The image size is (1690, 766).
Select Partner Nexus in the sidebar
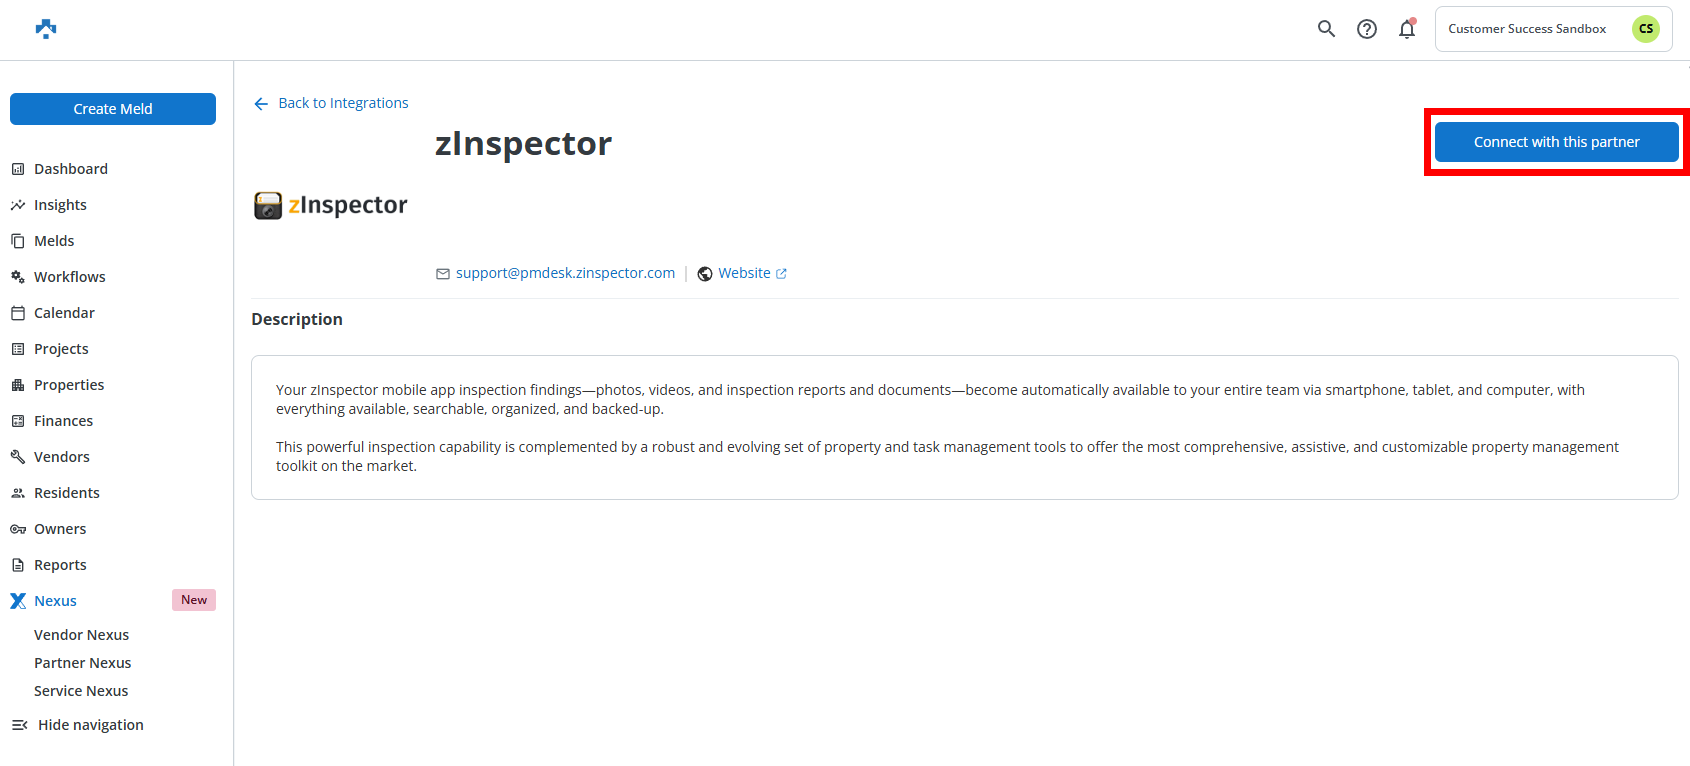coord(82,663)
